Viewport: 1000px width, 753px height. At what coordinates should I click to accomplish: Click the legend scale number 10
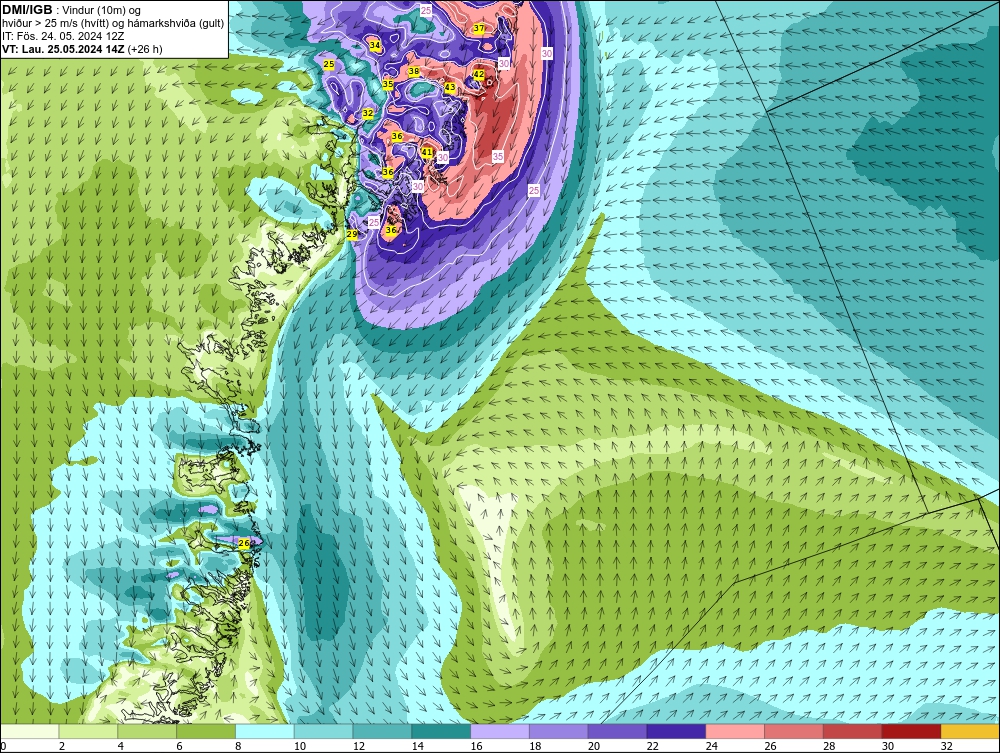(x=300, y=746)
